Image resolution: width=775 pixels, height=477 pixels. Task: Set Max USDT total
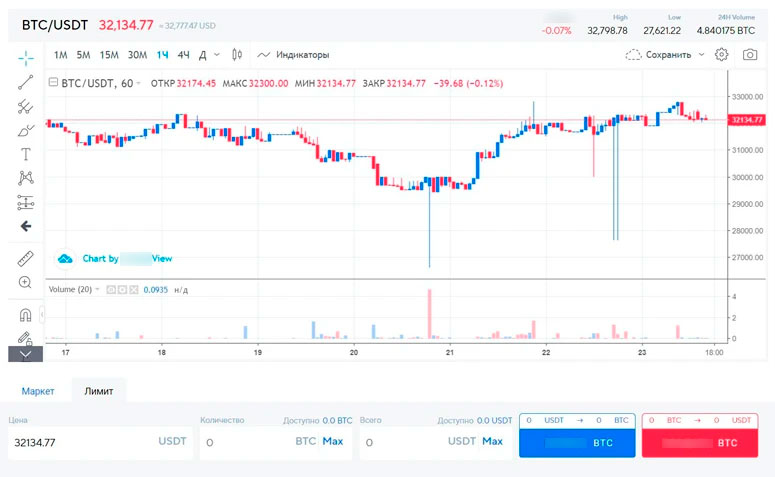pos(492,441)
